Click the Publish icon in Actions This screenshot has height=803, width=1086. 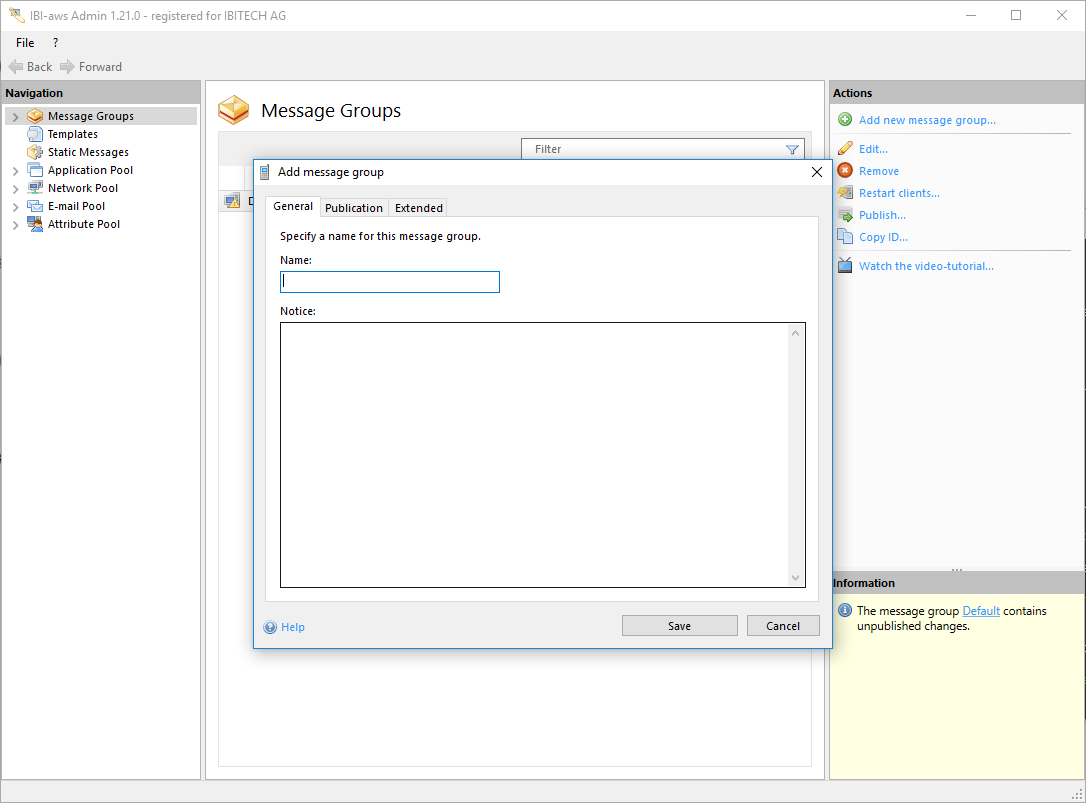tap(845, 215)
